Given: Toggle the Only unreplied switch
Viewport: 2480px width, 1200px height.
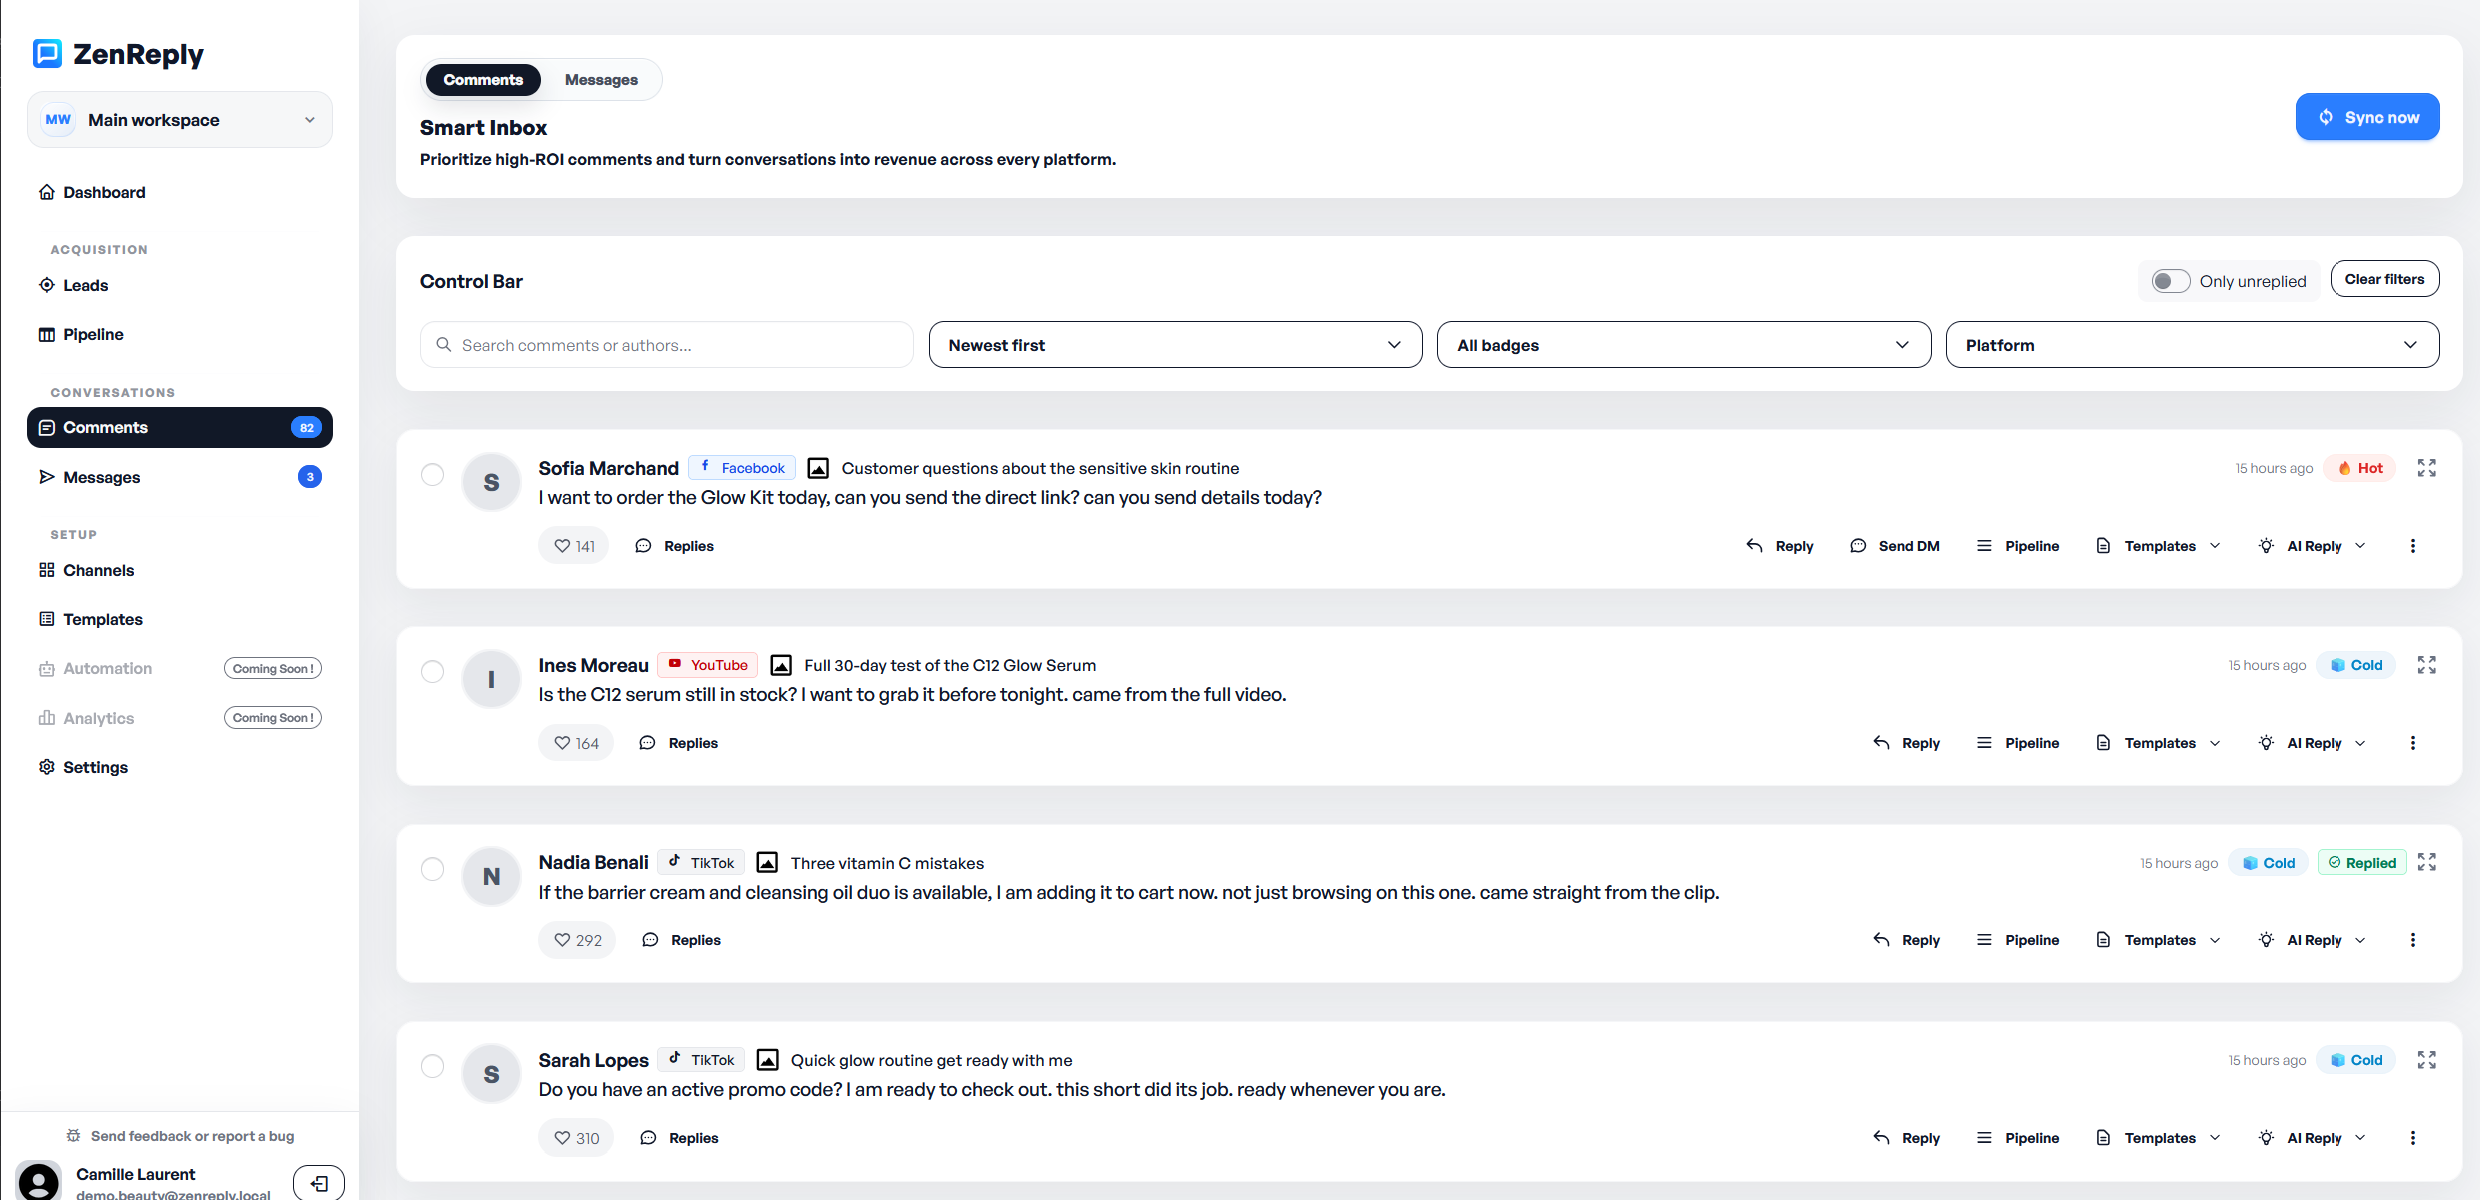Looking at the screenshot, I should [2171, 281].
